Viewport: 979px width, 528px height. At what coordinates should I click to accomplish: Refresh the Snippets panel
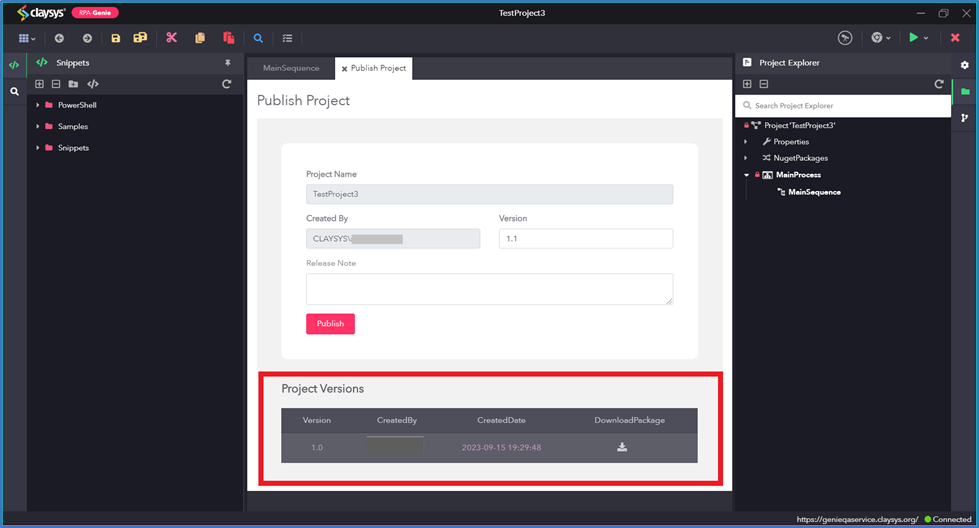tap(227, 84)
